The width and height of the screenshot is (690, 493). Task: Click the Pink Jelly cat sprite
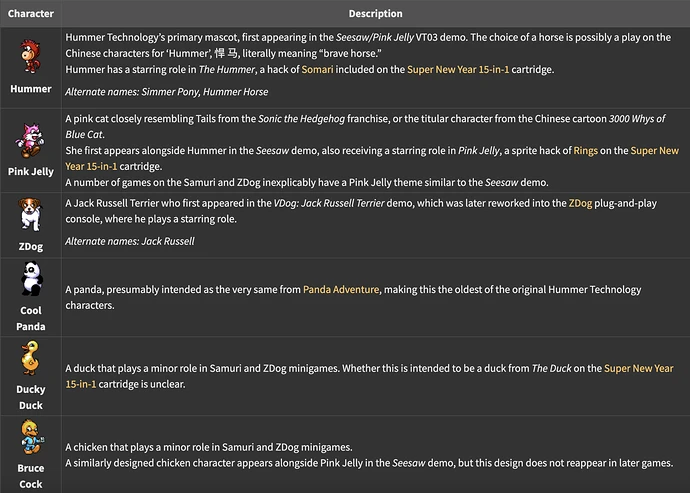pyautogui.click(x=30, y=137)
